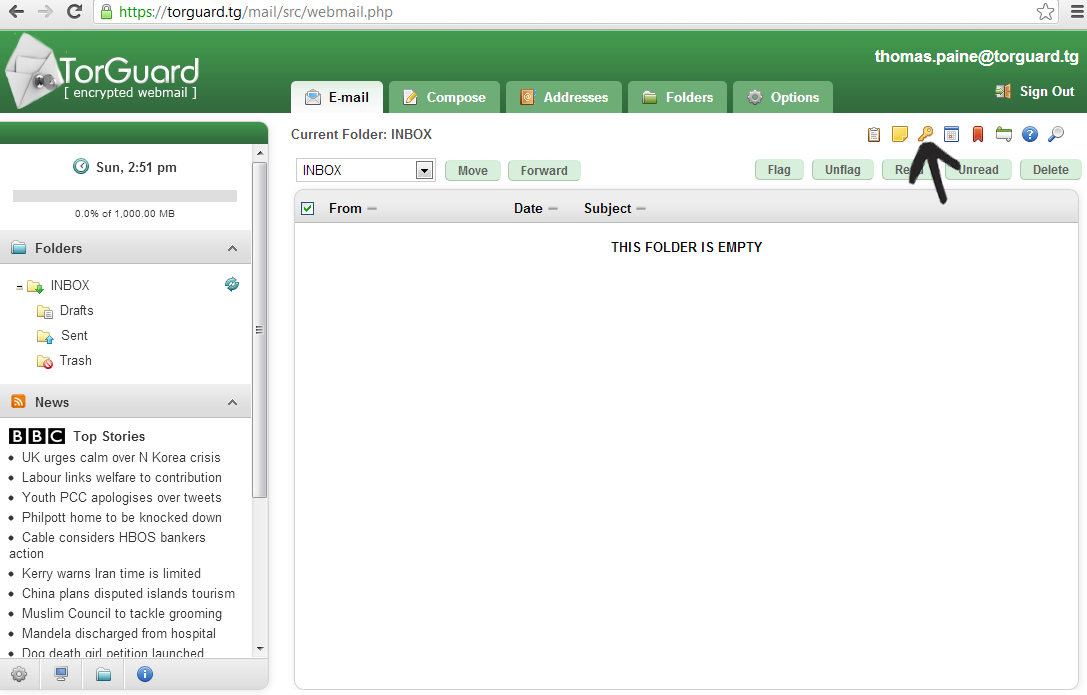Open the INBOX folder dropdown
Screen dimensions: 1087x695
point(424,170)
